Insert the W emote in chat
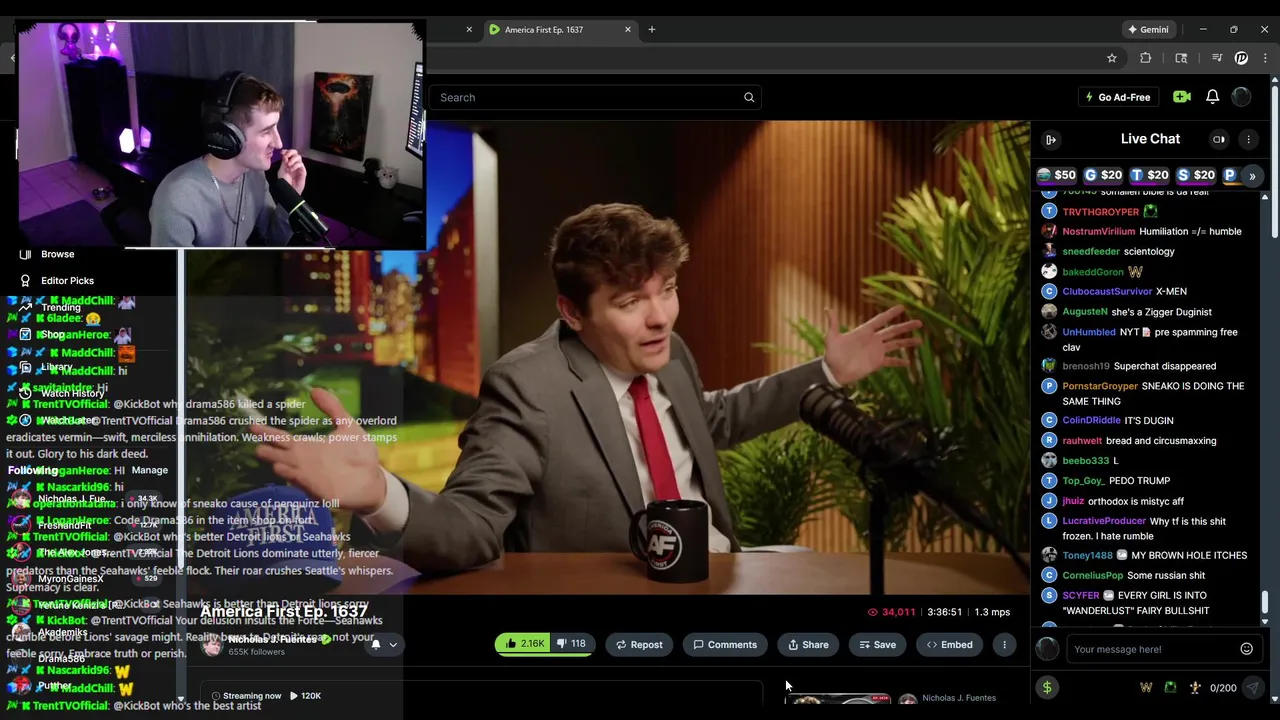The width and height of the screenshot is (1280, 720). 1146,687
